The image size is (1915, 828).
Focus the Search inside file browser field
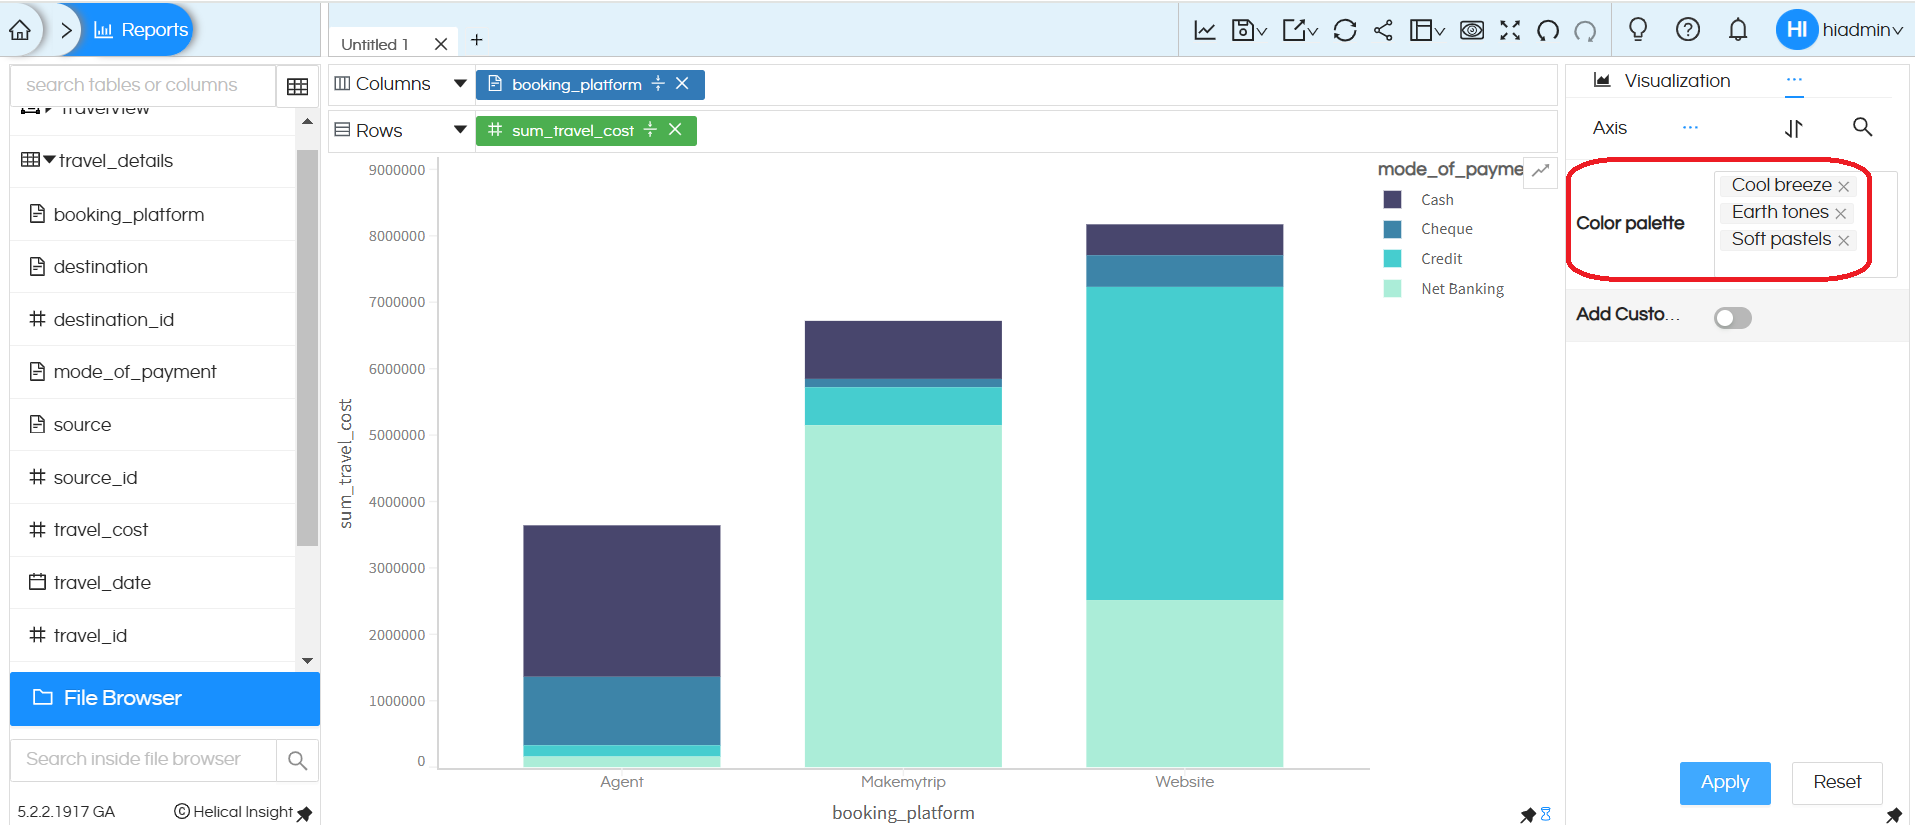click(x=142, y=759)
